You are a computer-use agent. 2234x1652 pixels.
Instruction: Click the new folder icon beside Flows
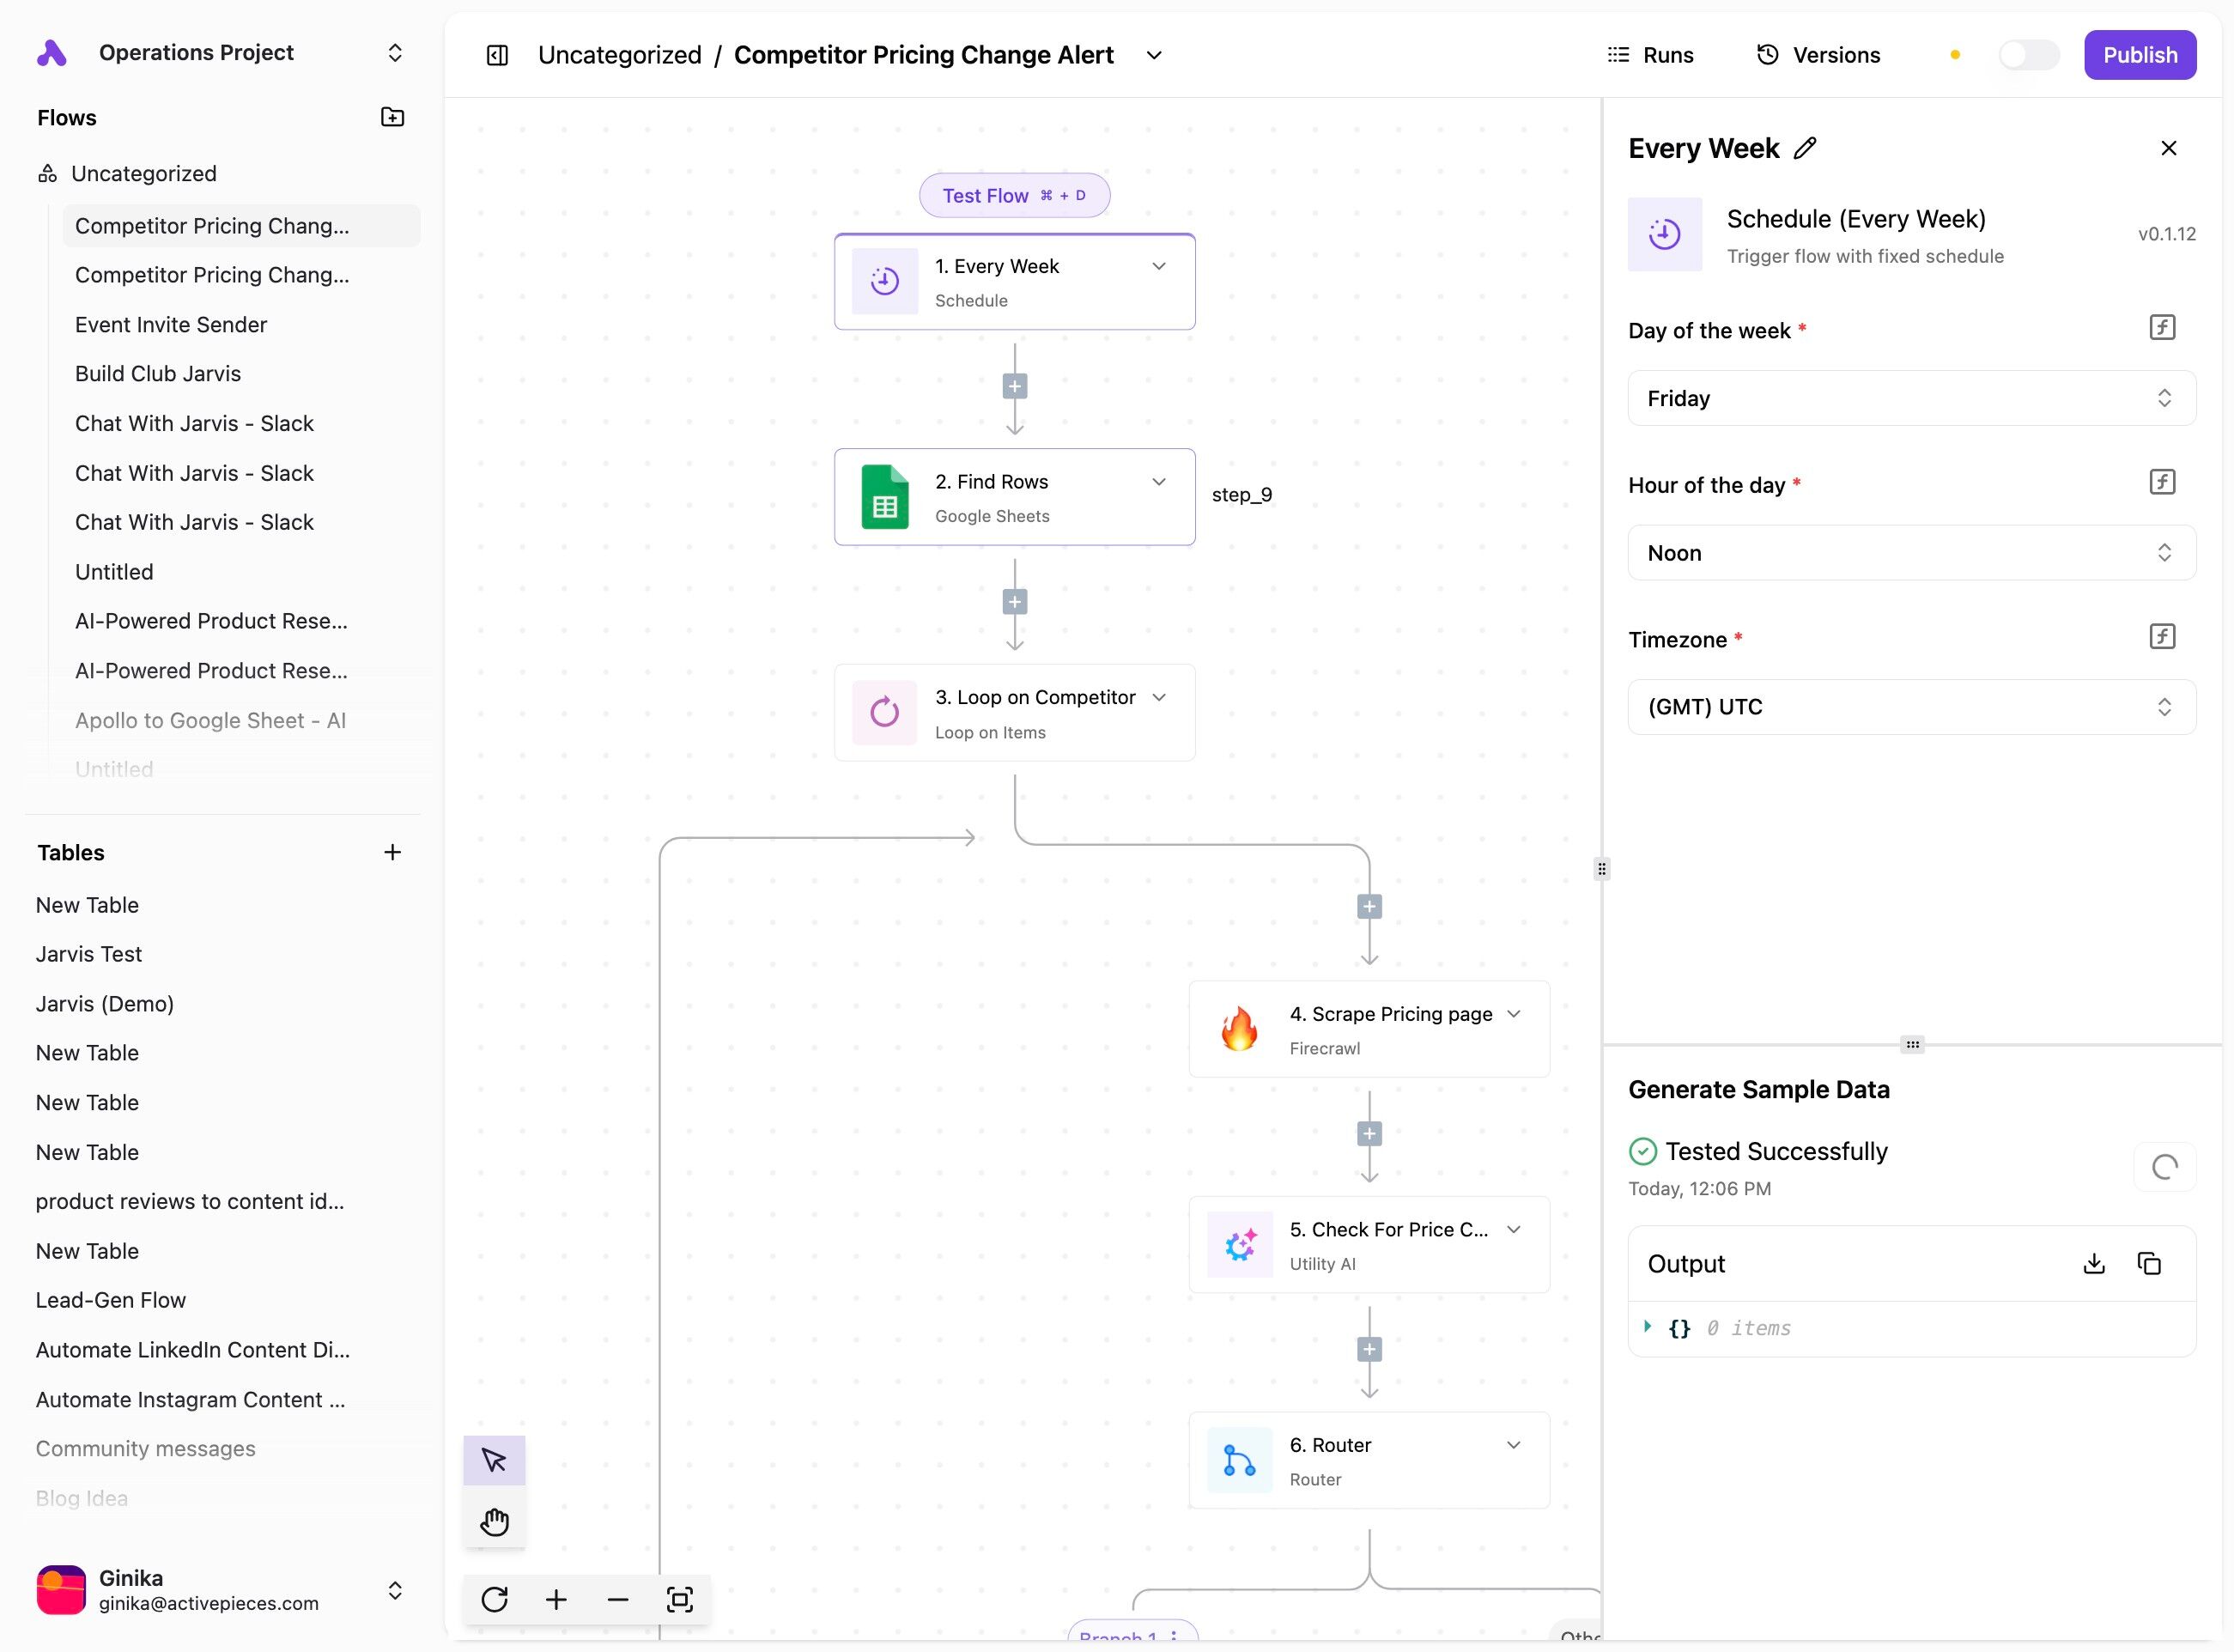pyautogui.click(x=392, y=117)
